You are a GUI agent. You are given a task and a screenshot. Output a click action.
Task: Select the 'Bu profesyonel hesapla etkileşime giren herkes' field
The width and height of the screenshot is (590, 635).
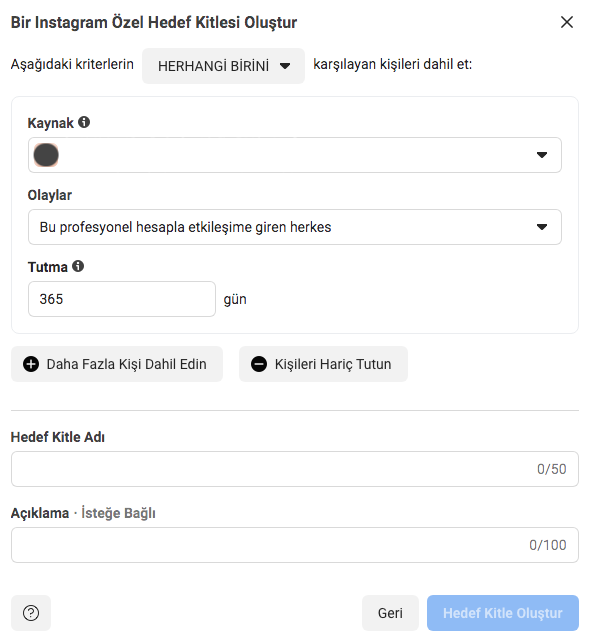click(x=295, y=227)
